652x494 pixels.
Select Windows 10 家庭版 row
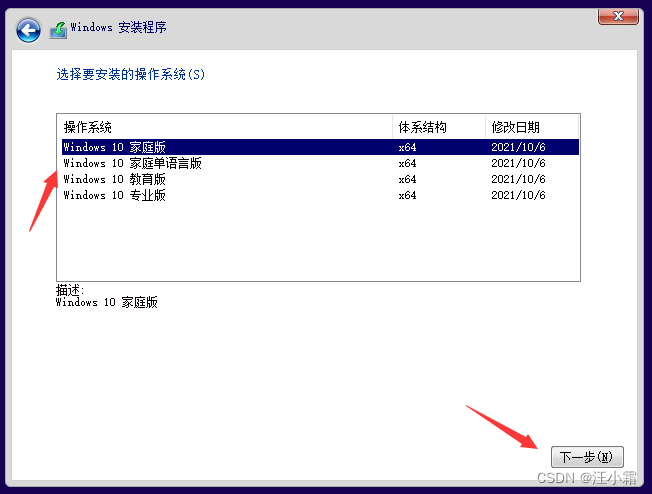320,147
